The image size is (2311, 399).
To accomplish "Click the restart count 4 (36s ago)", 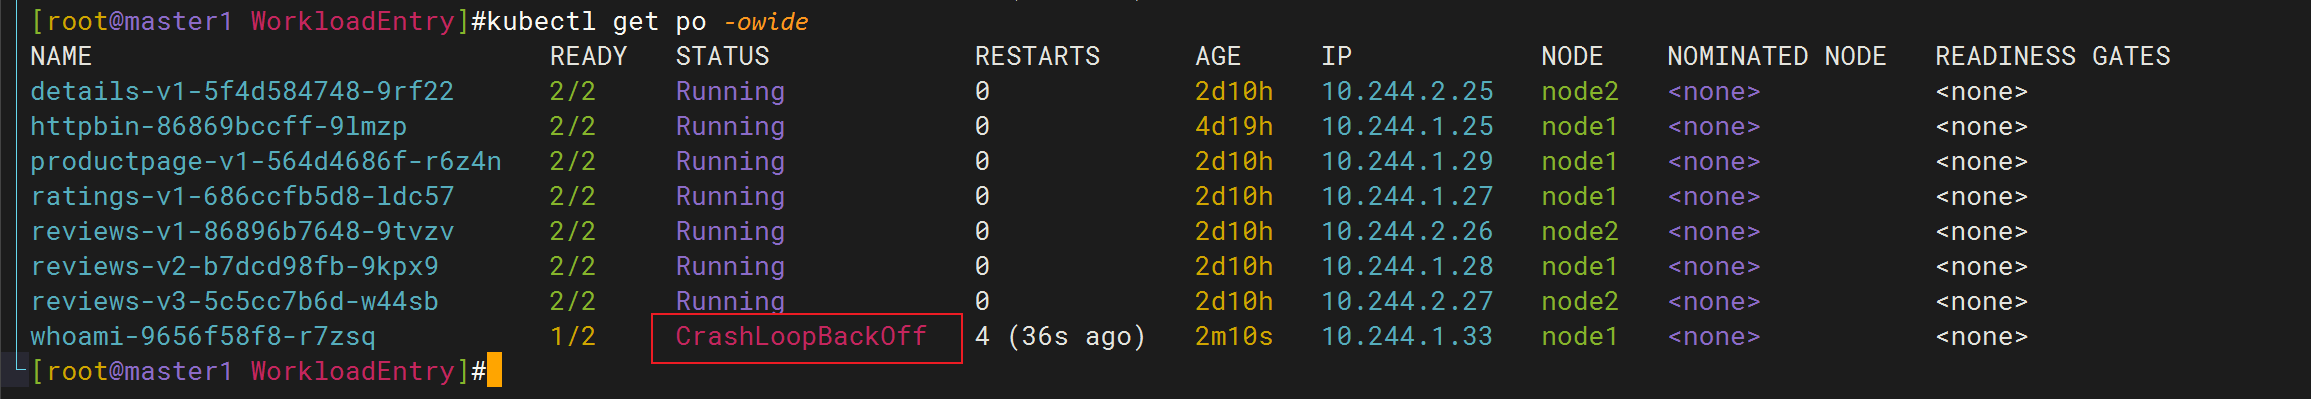I will tap(1060, 337).
